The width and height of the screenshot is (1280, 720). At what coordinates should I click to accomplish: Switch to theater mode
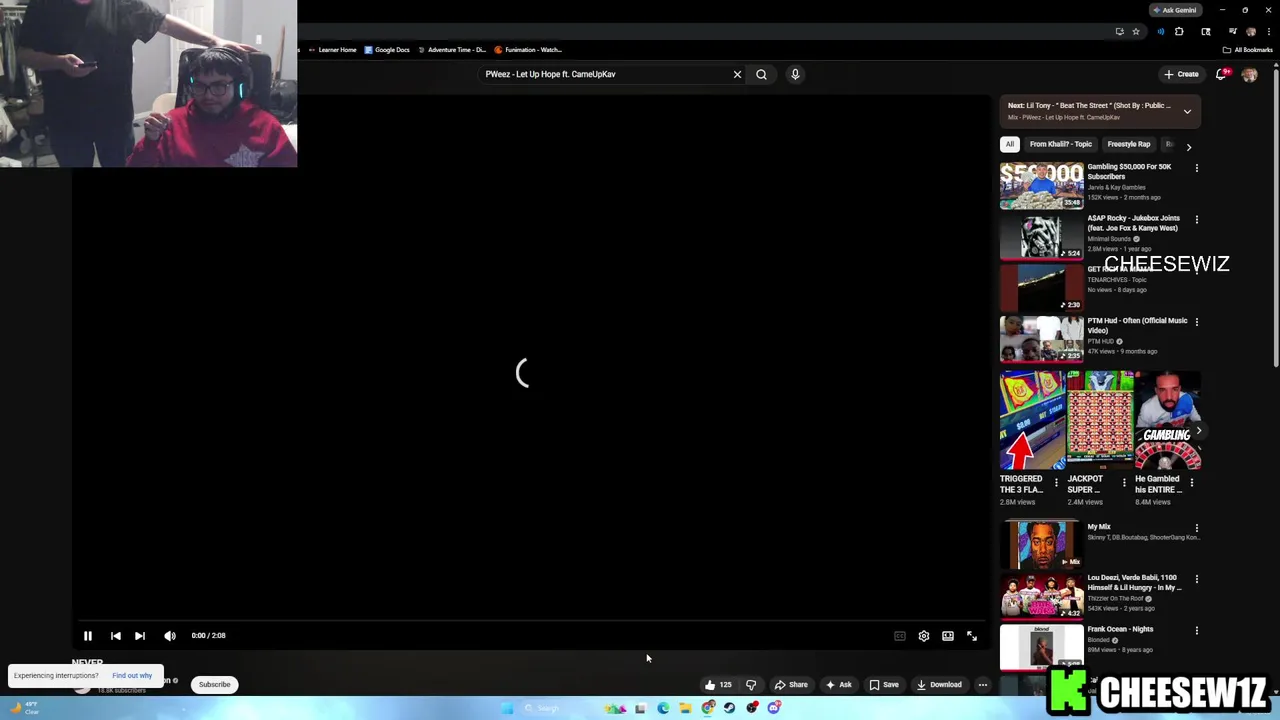point(948,636)
